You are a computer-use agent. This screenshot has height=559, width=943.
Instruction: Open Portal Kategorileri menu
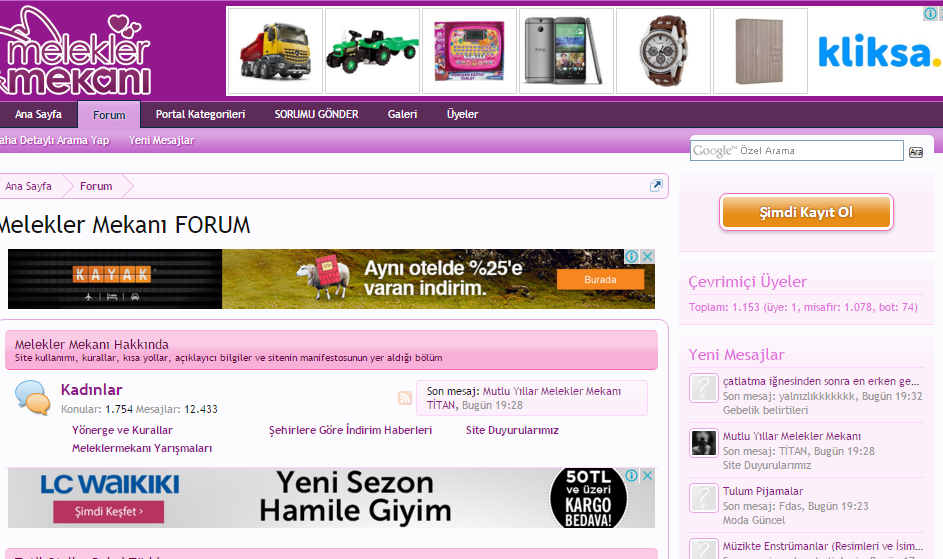tap(200, 114)
